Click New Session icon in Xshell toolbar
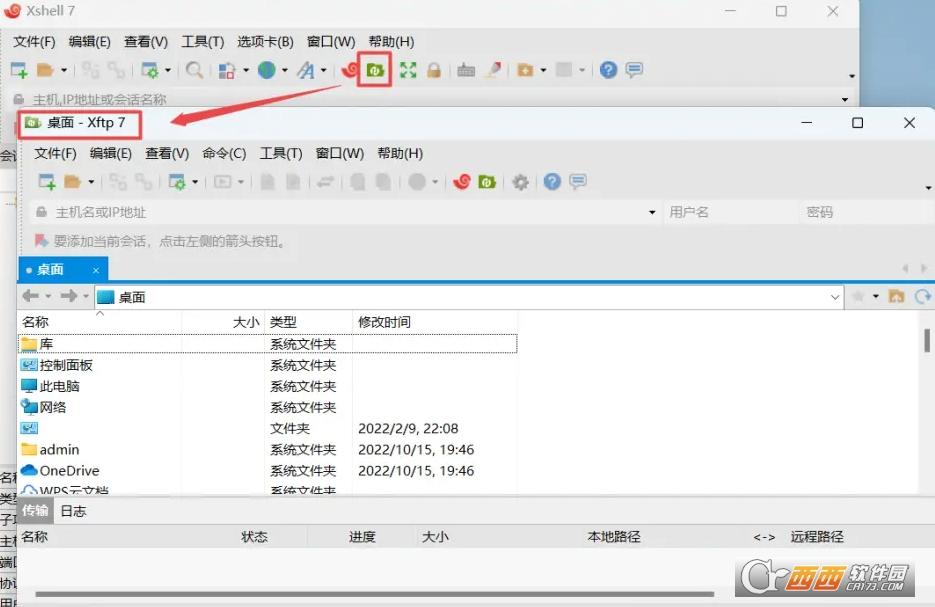The width and height of the screenshot is (935, 607). (x=19, y=70)
